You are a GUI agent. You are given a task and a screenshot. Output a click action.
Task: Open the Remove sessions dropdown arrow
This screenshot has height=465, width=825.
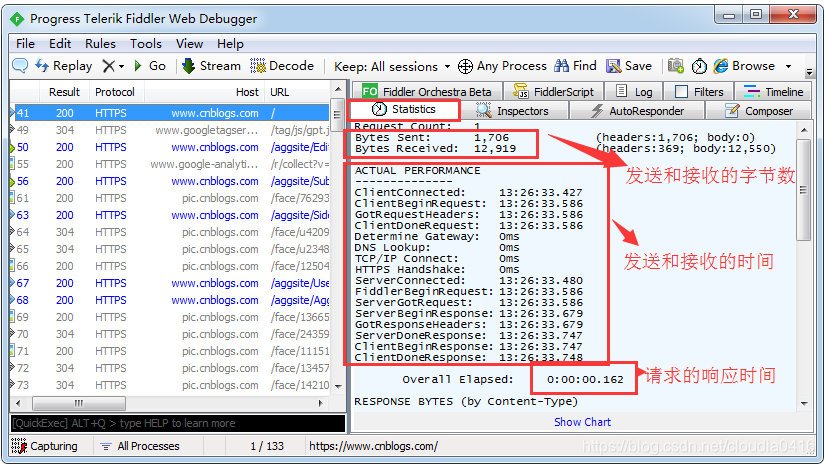click(122, 67)
